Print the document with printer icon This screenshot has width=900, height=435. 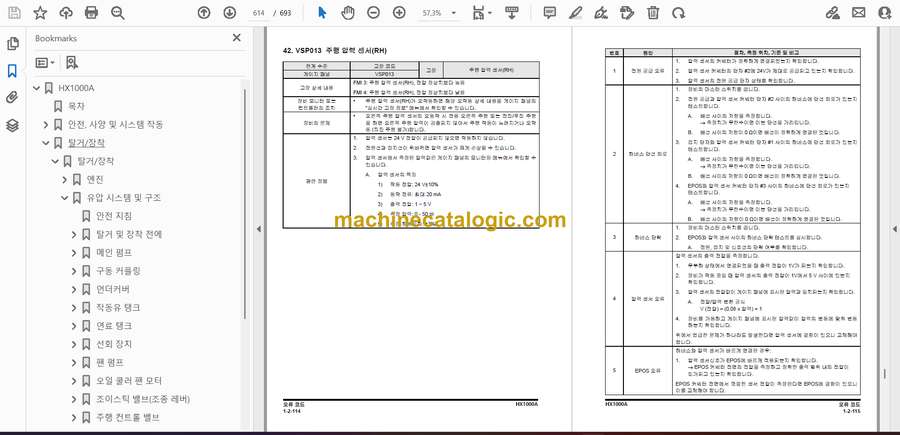[91, 13]
